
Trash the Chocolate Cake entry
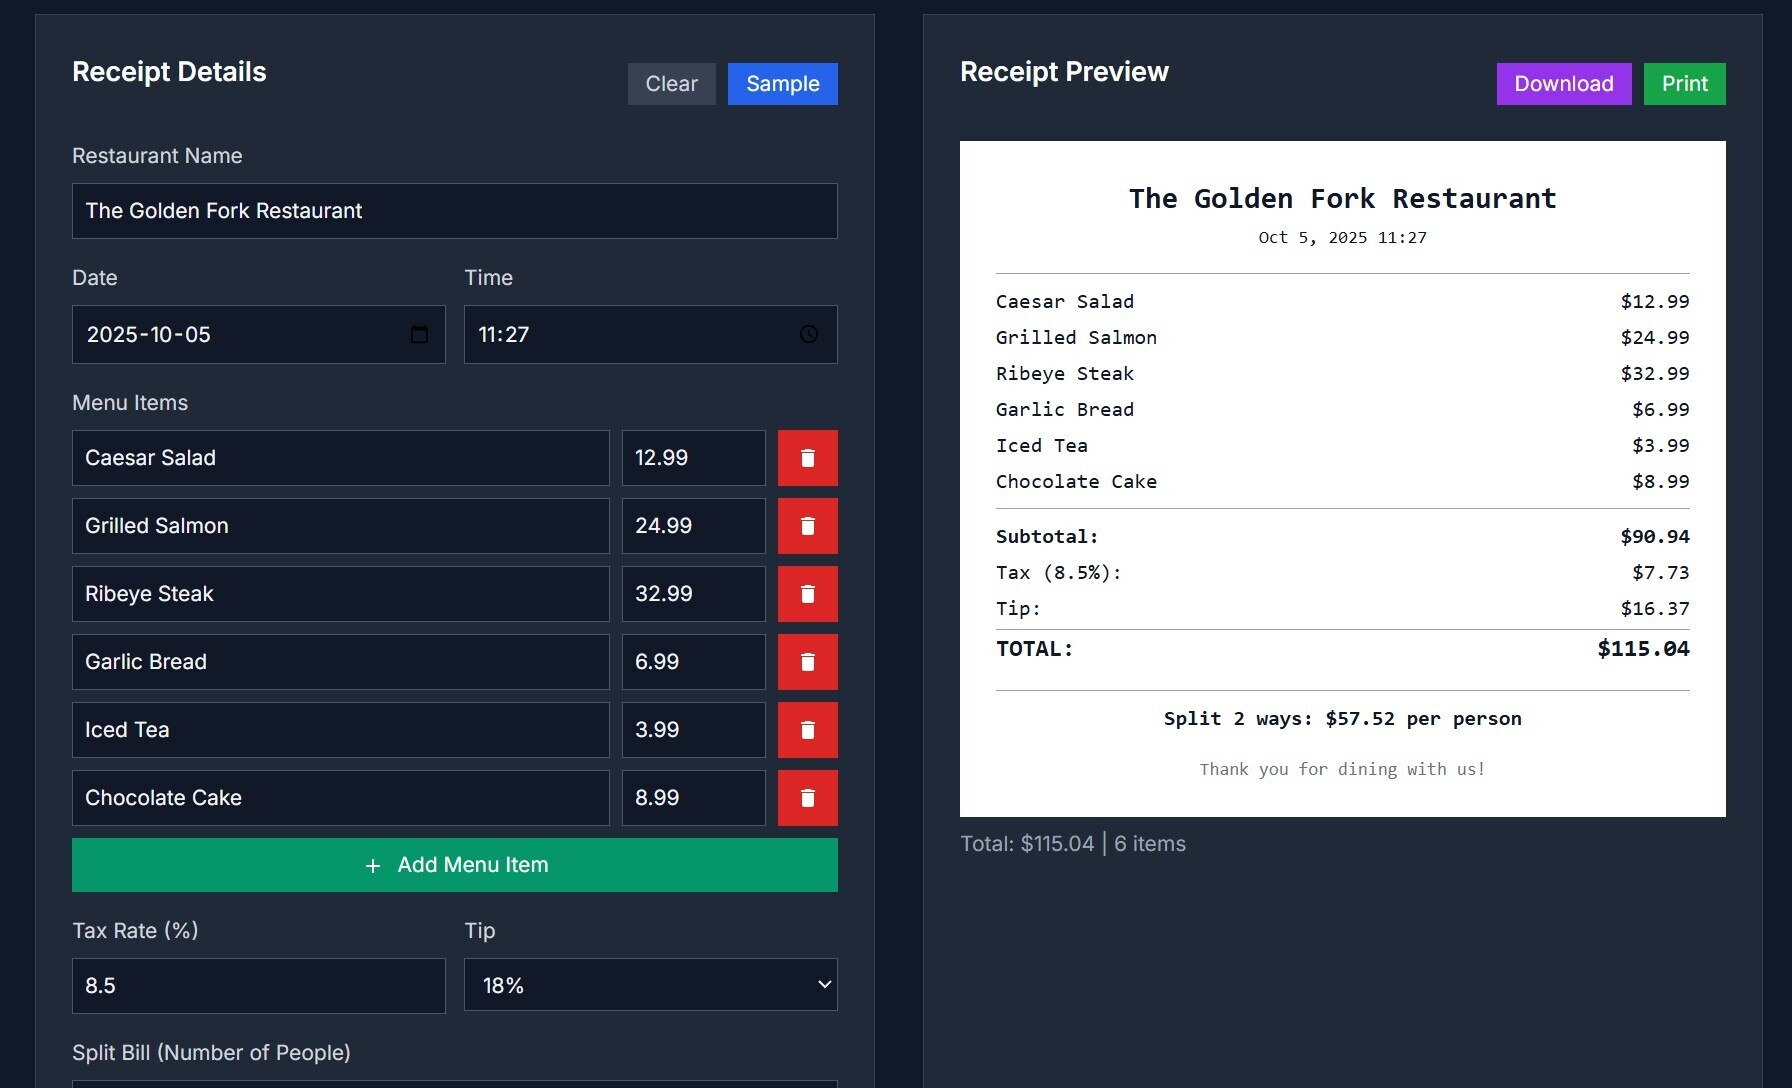(x=807, y=798)
